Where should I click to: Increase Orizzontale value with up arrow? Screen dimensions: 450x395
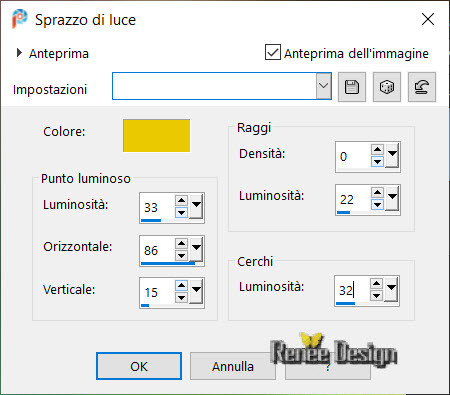point(181,243)
